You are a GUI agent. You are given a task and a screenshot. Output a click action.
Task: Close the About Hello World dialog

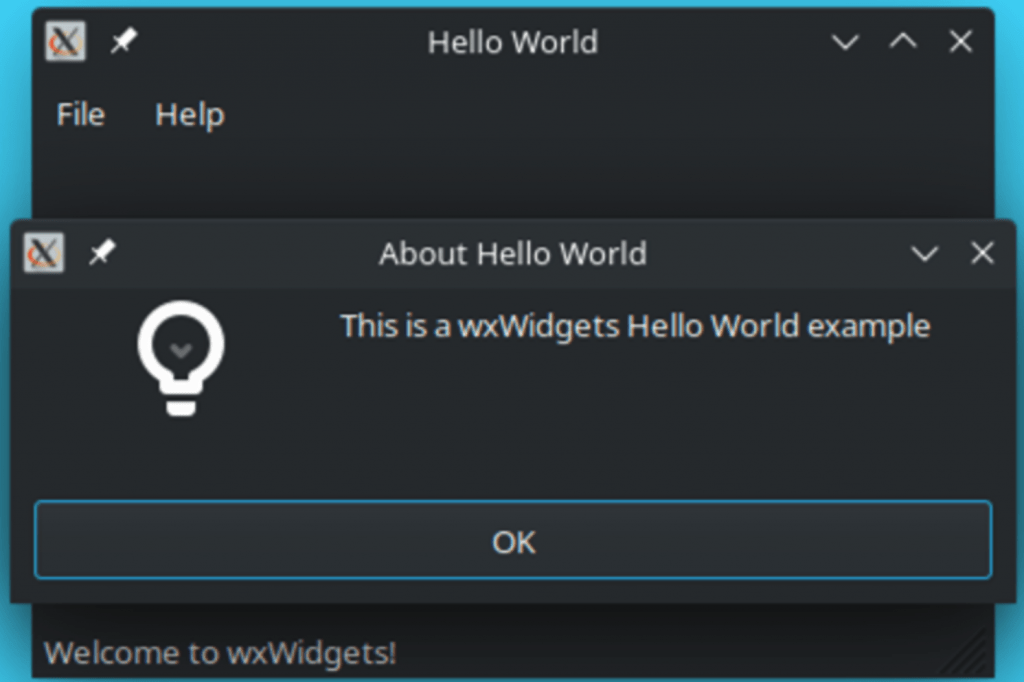(982, 253)
